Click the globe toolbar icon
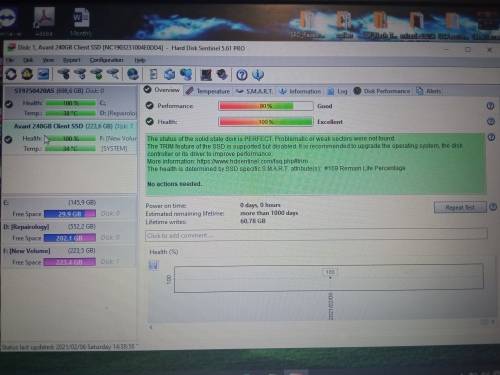 tap(133, 74)
